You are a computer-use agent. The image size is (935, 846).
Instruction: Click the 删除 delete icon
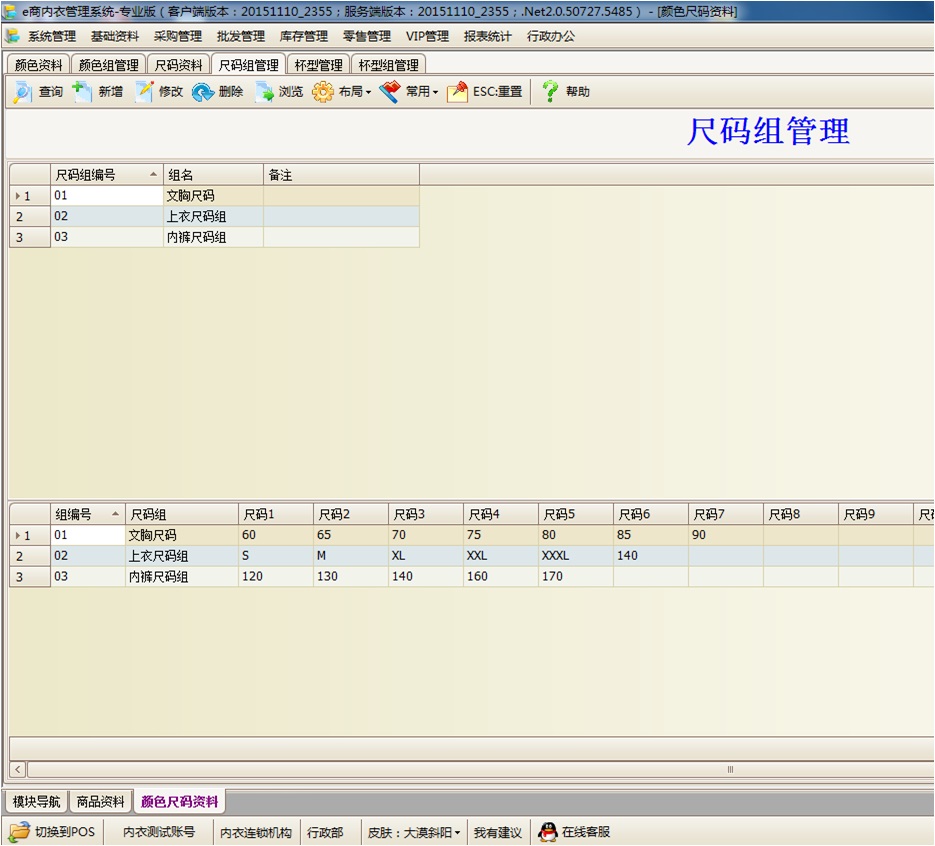click(x=203, y=92)
